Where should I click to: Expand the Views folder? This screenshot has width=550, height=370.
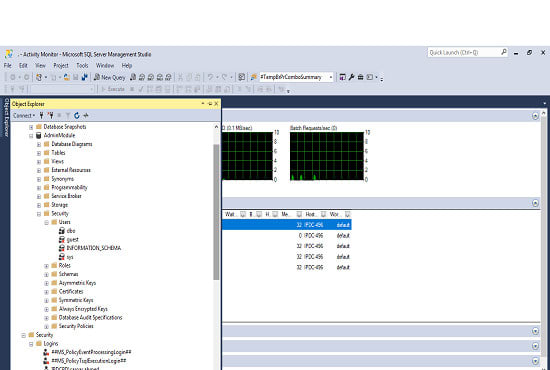[39, 162]
